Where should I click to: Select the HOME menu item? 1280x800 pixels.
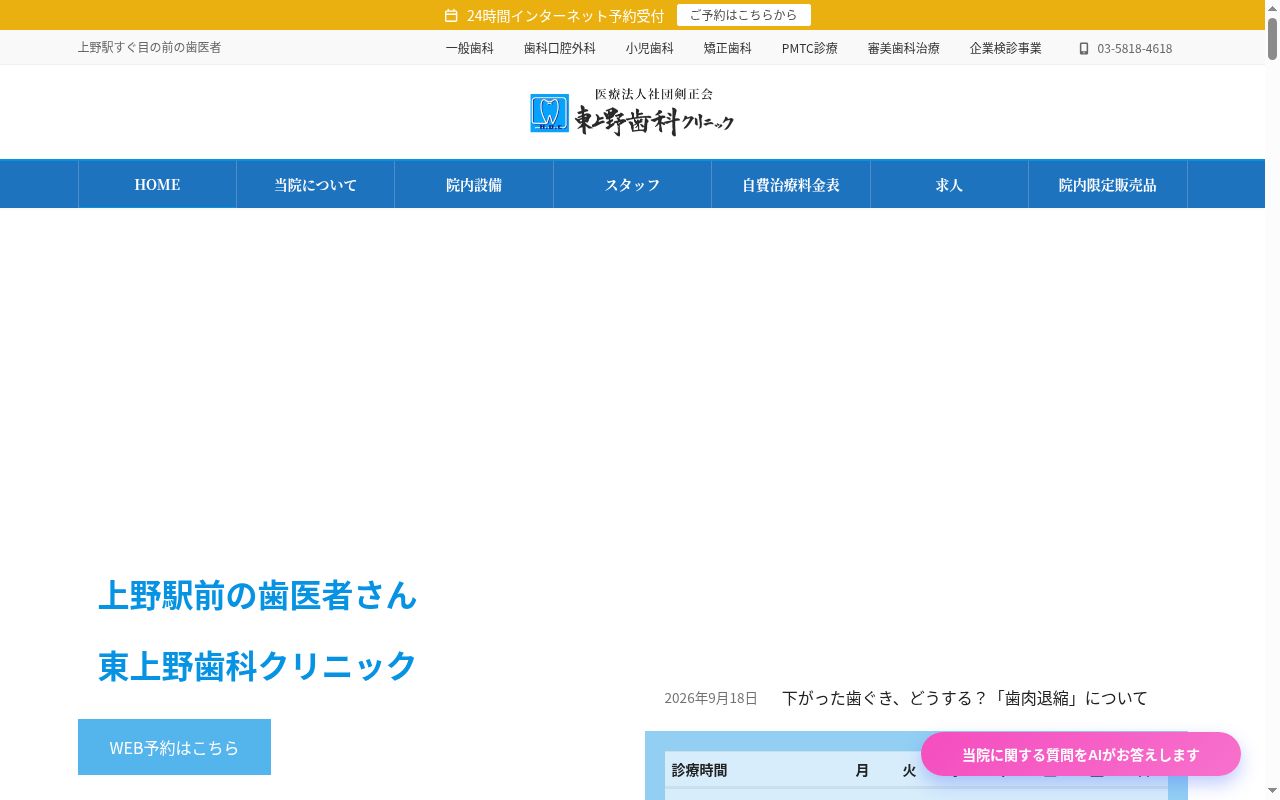click(x=158, y=185)
